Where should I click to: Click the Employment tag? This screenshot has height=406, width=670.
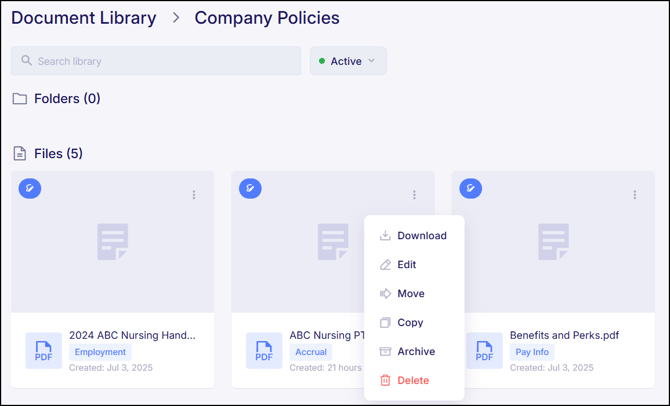point(100,352)
